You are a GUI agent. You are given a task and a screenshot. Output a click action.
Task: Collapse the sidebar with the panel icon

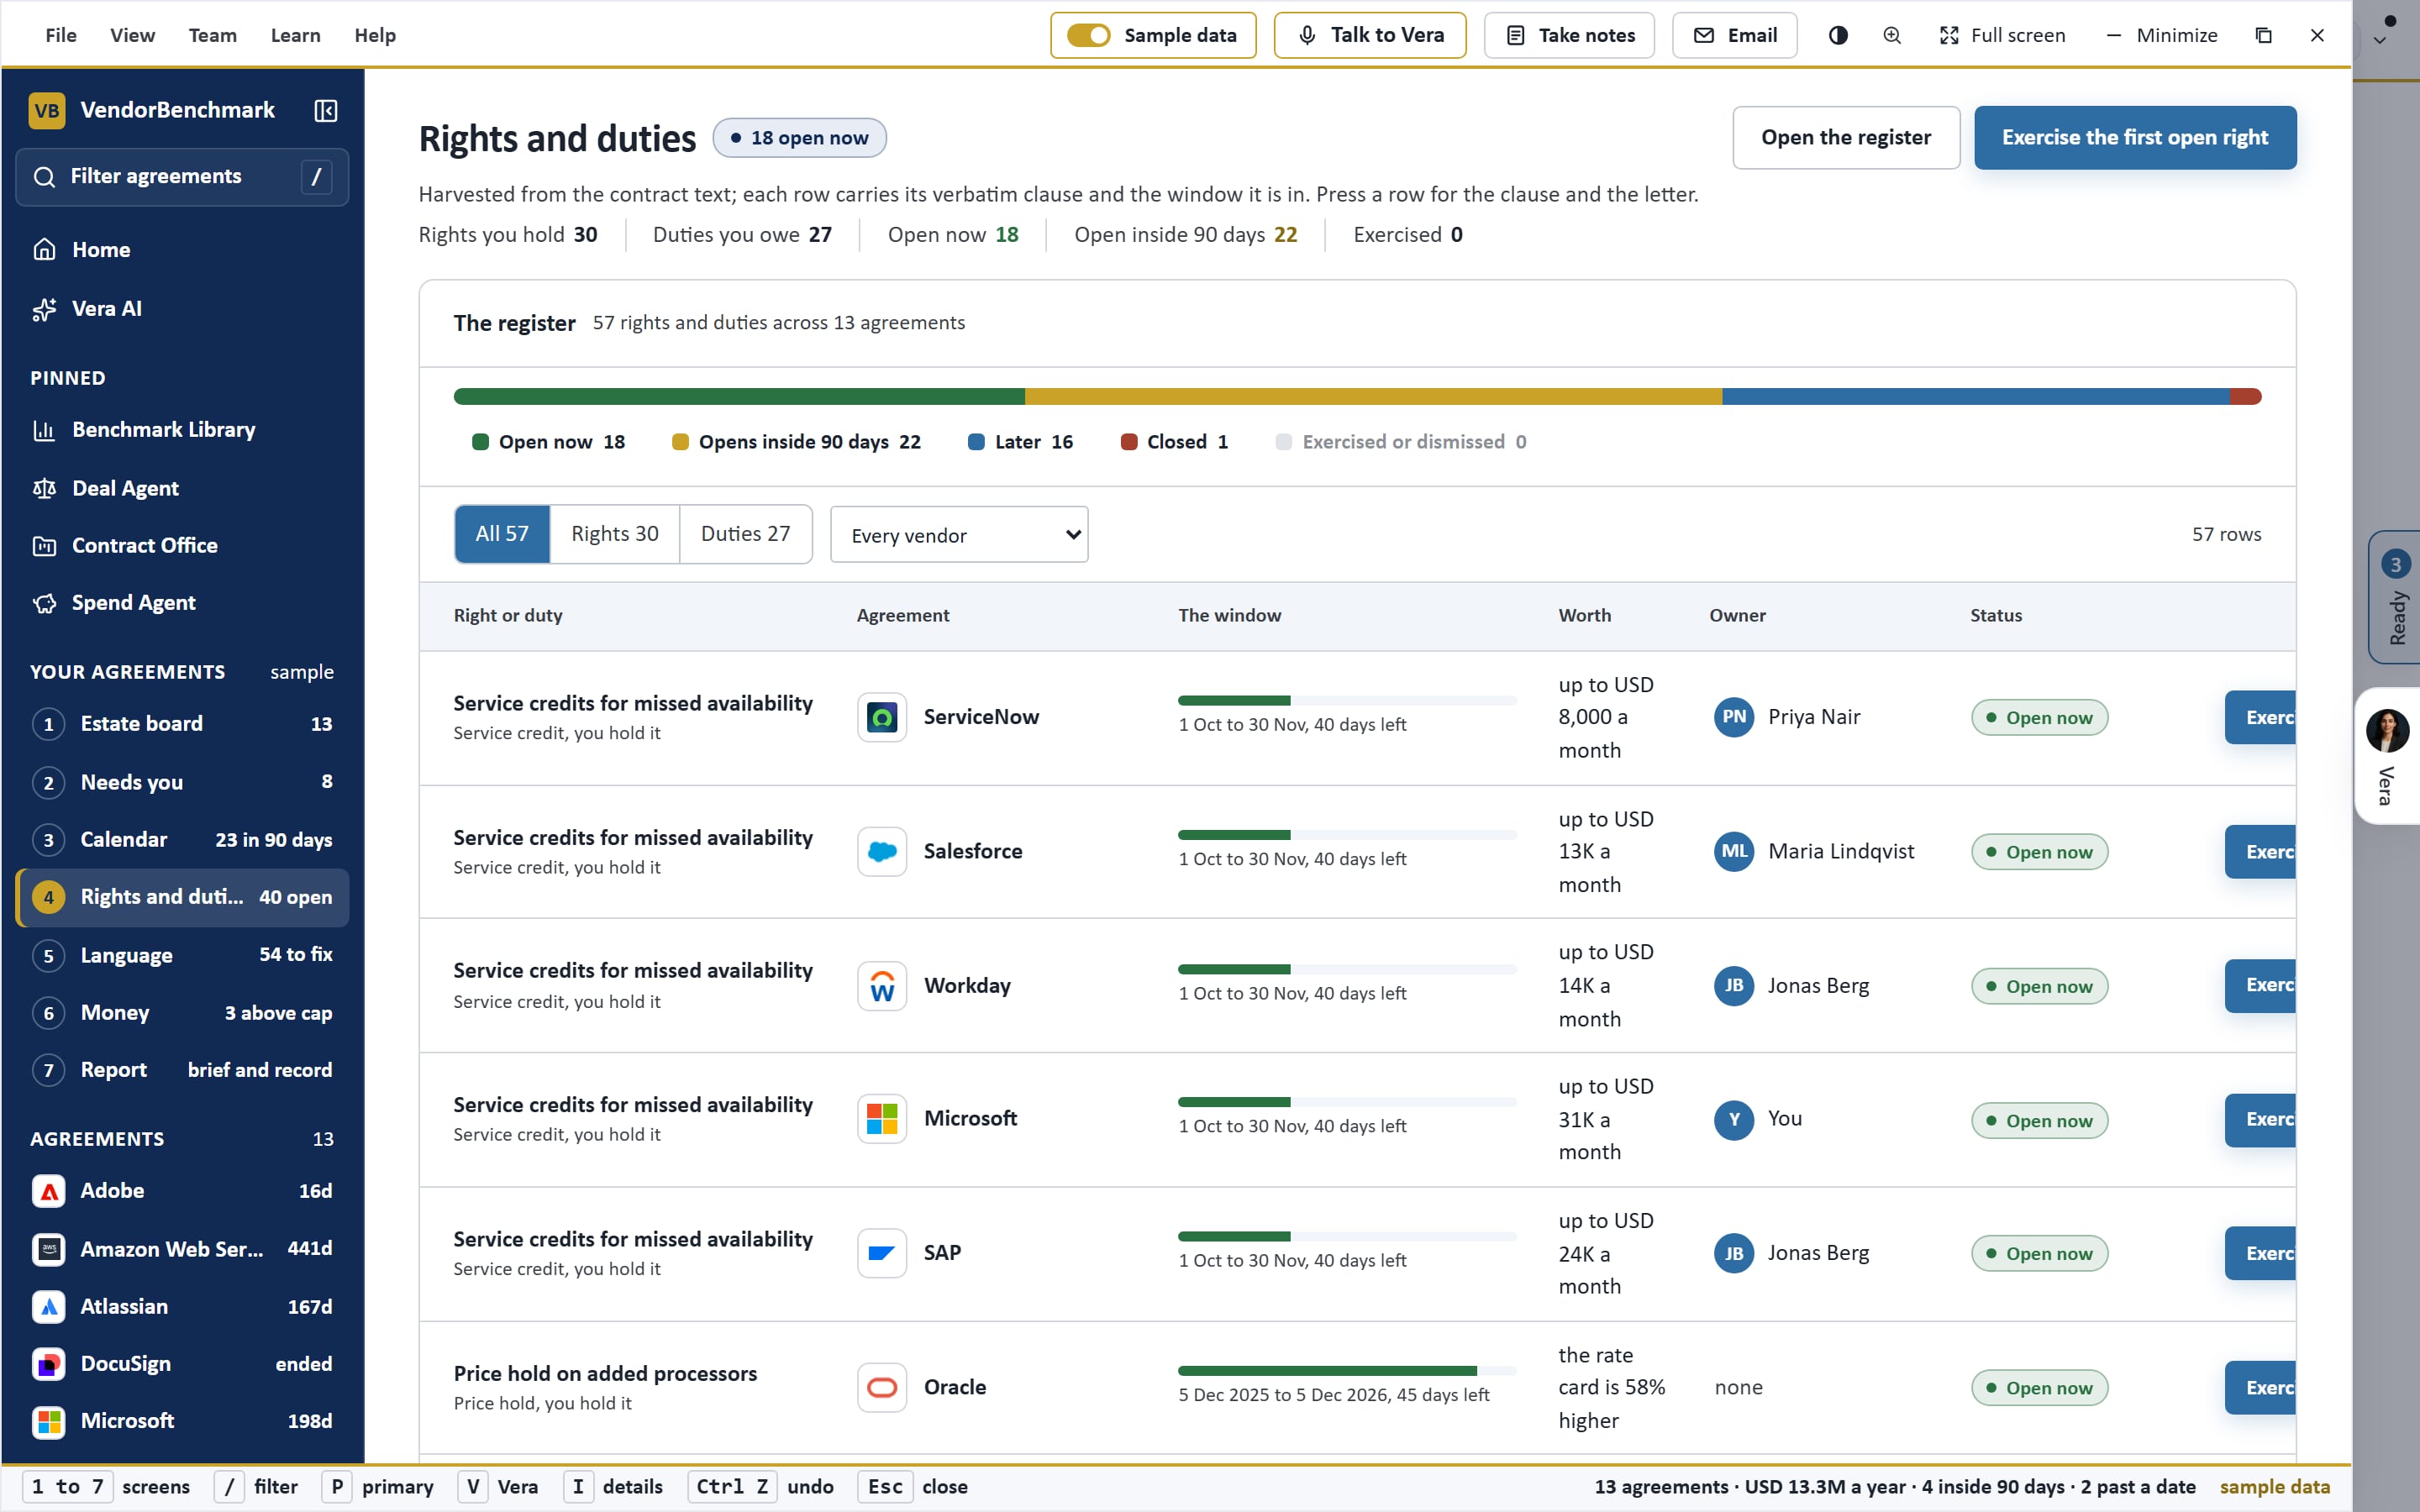click(x=326, y=110)
